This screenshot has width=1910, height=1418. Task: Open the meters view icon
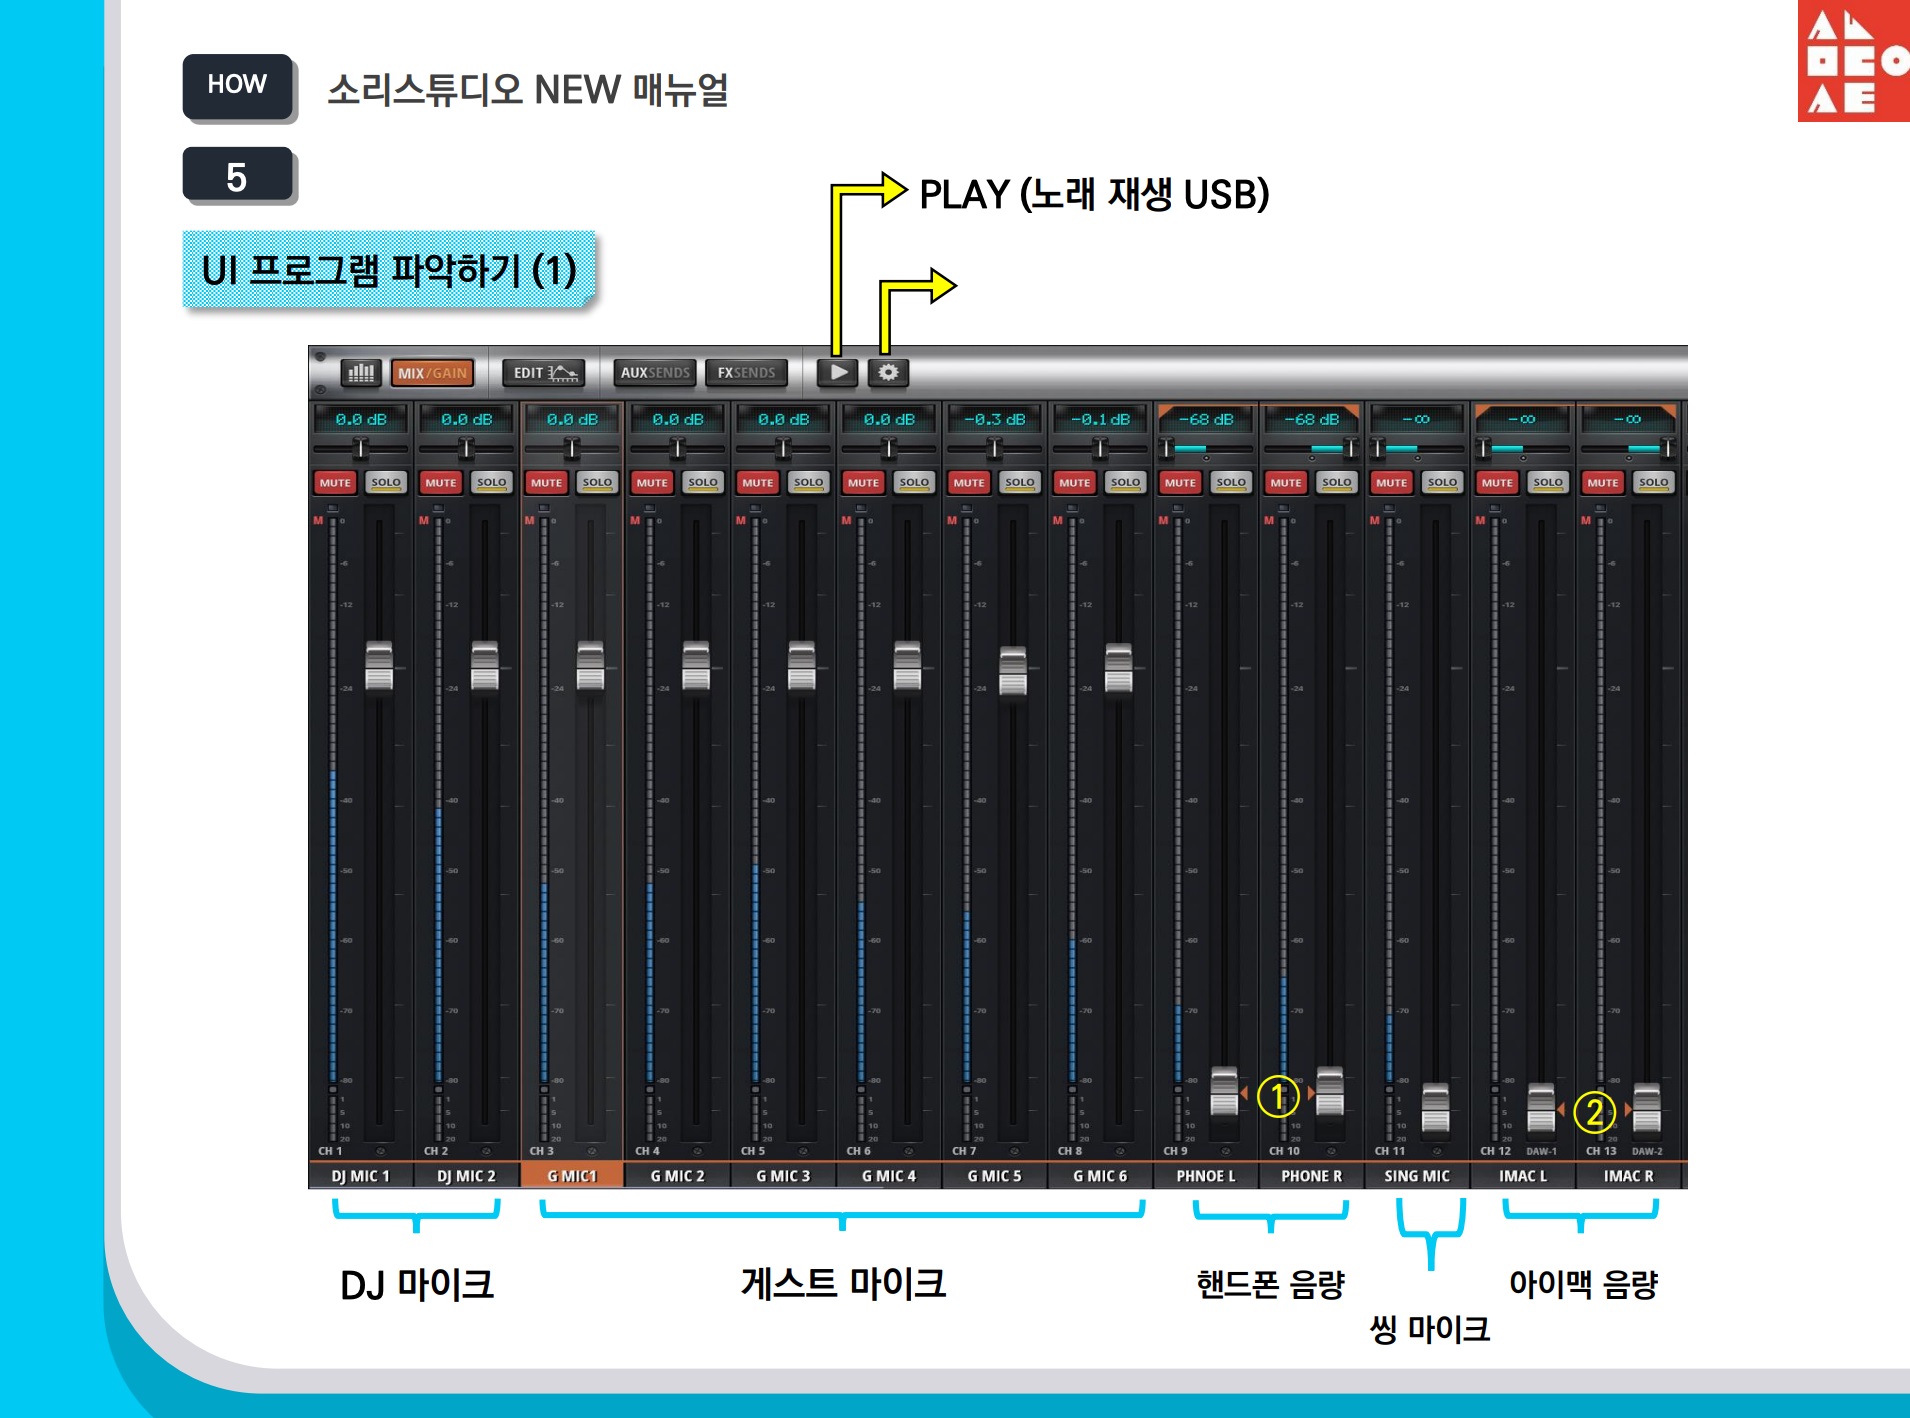point(361,373)
